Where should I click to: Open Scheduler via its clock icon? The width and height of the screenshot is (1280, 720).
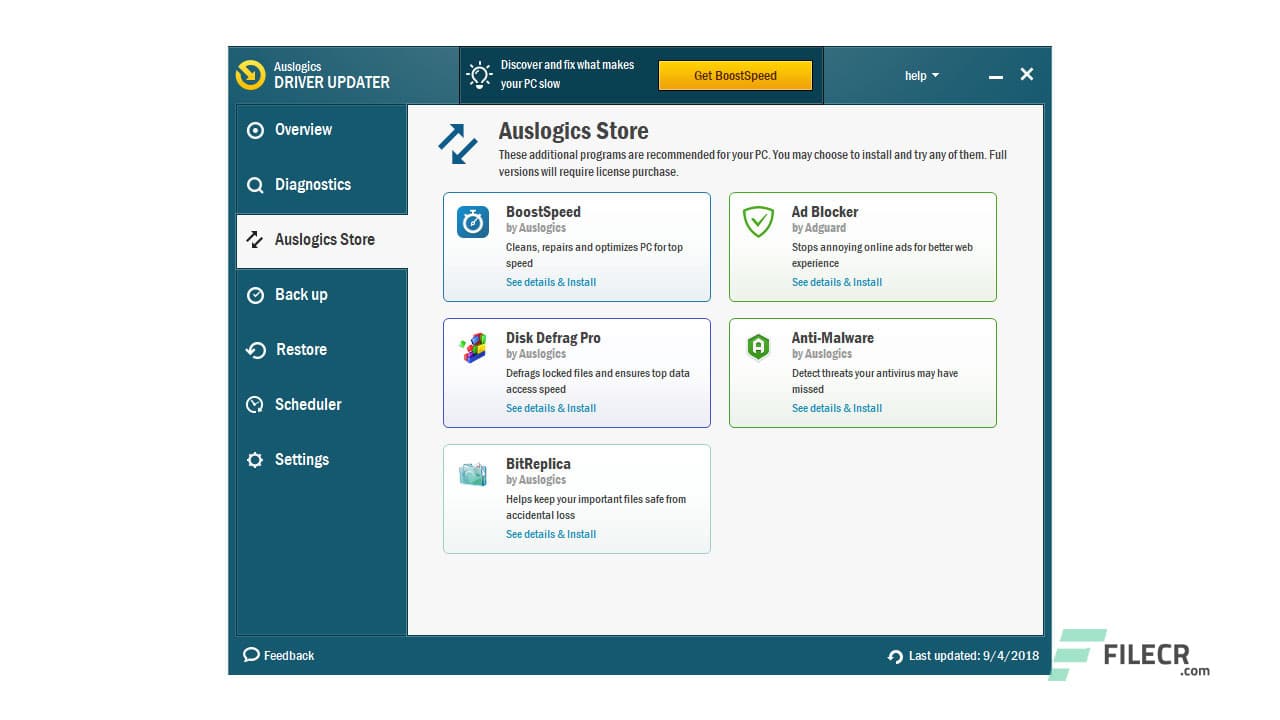click(x=255, y=404)
